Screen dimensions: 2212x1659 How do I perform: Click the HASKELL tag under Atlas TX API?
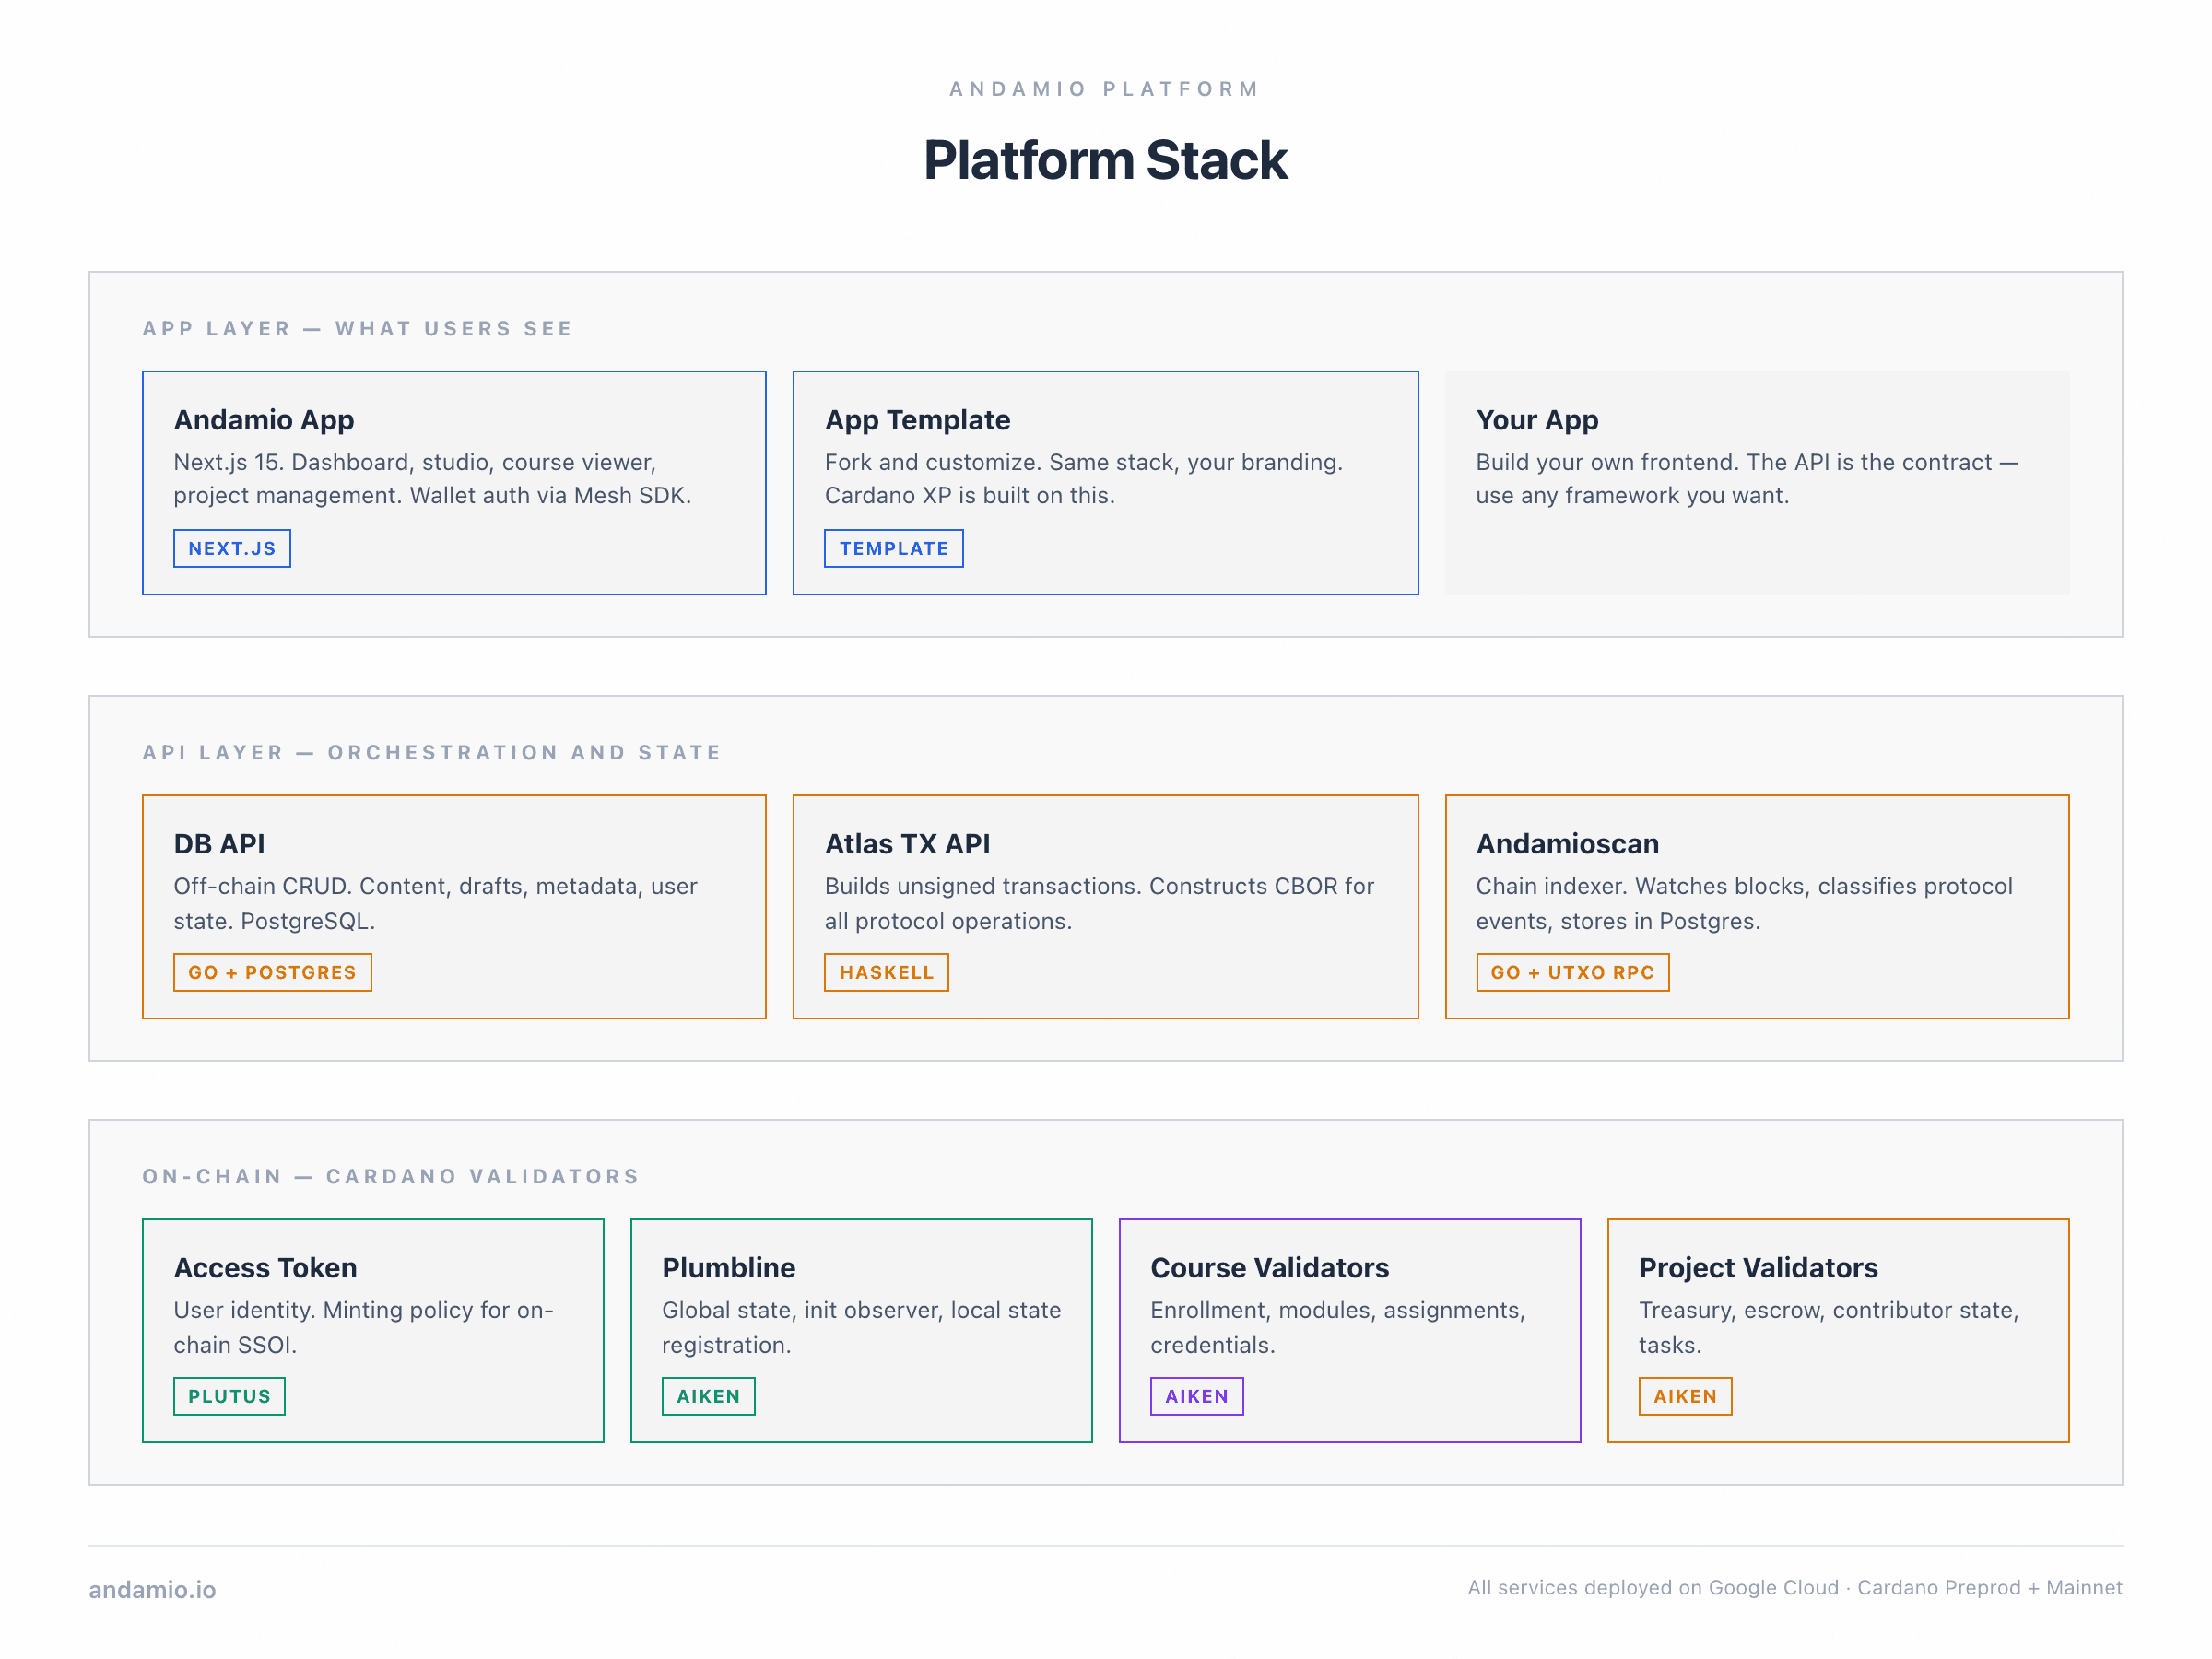(886, 972)
